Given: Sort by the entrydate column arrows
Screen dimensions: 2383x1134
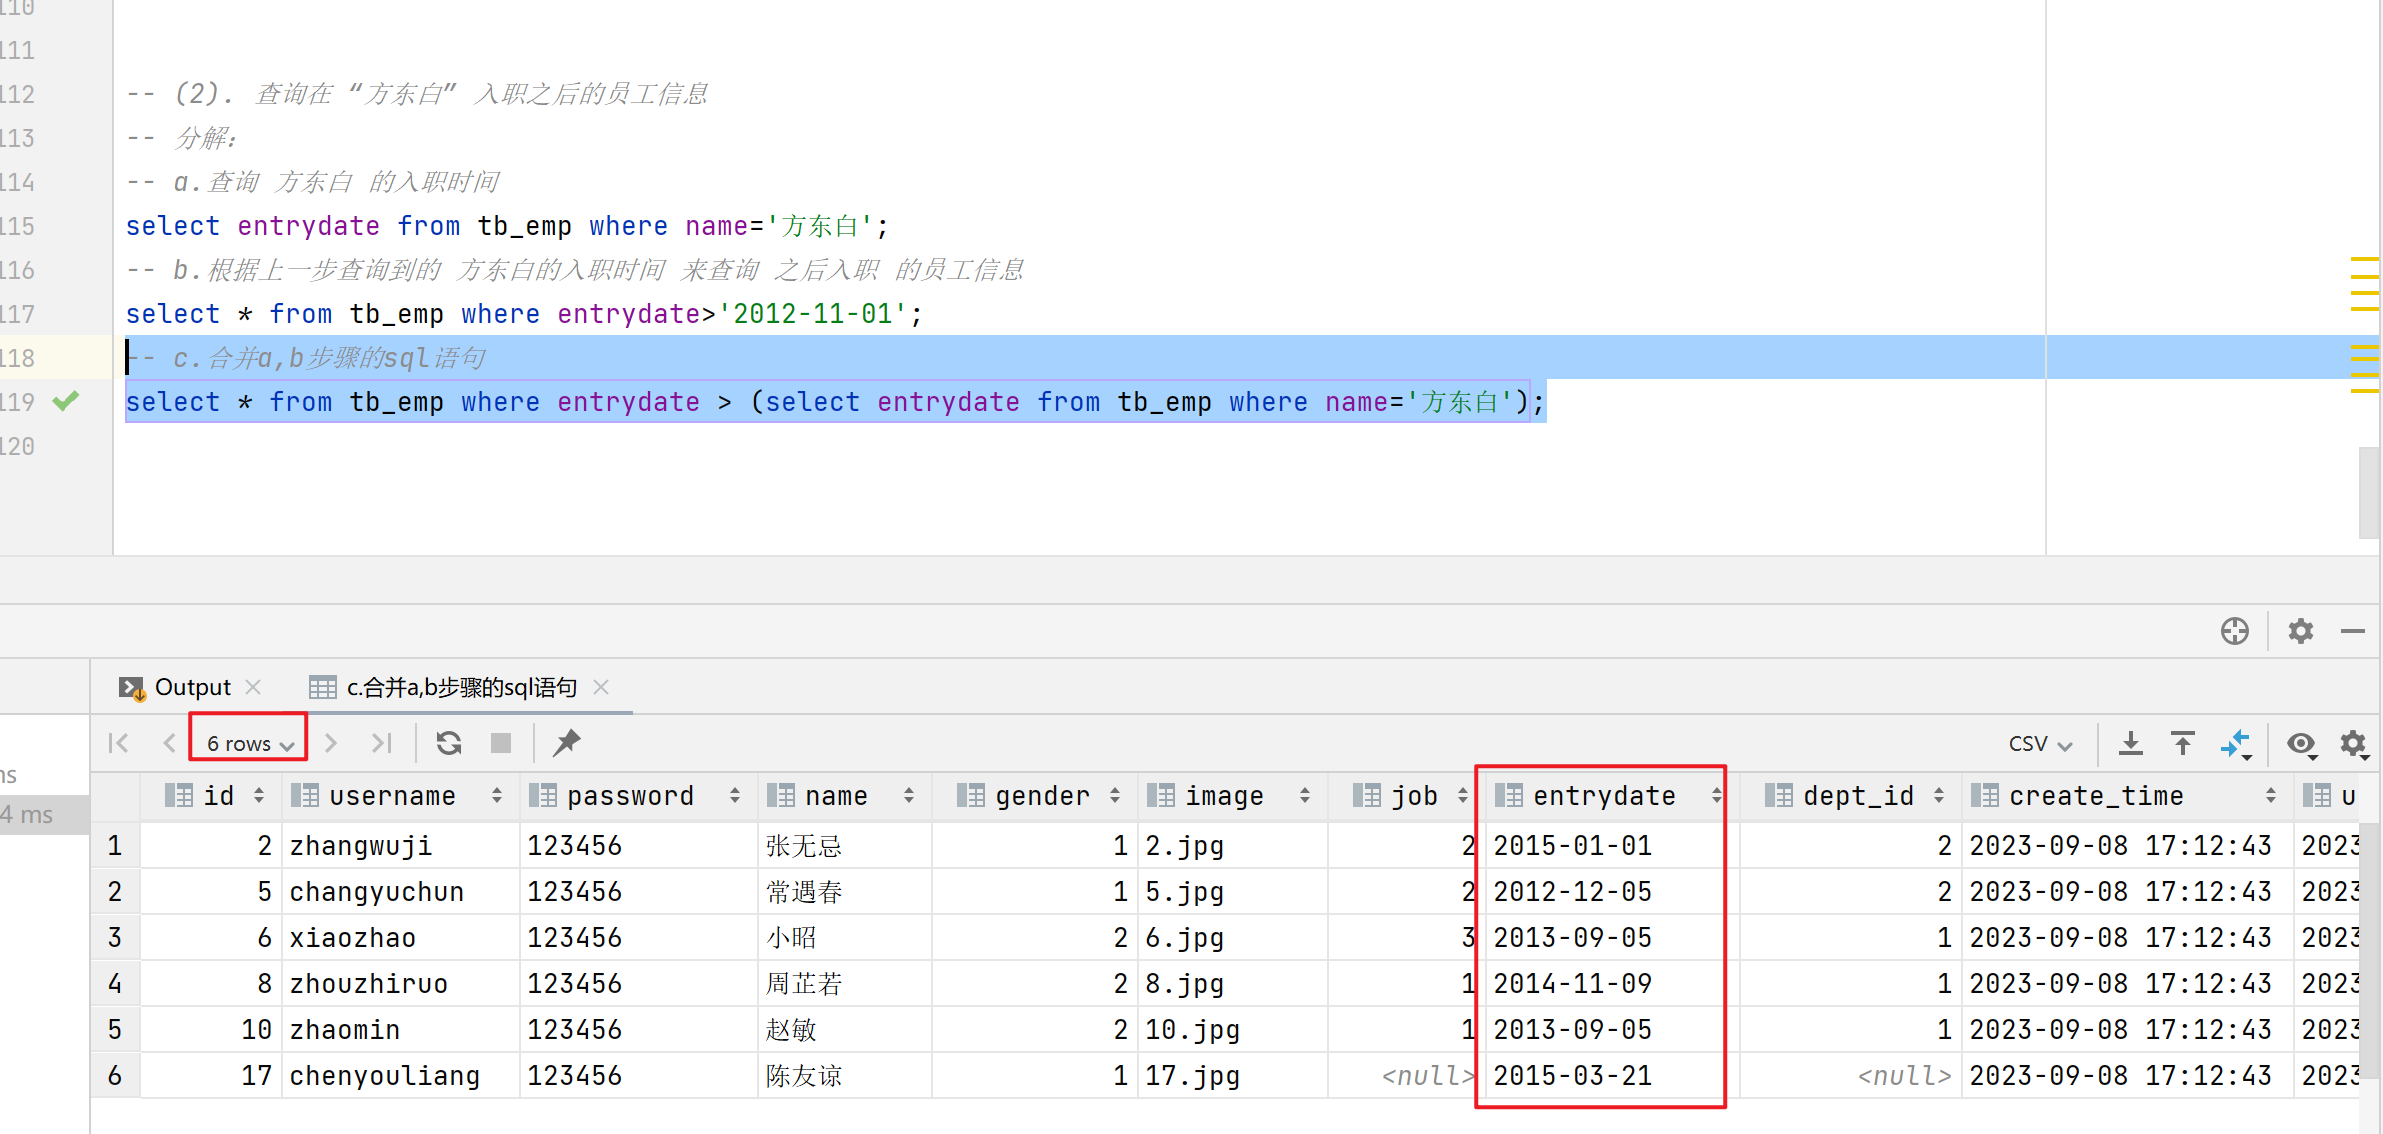Looking at the screenshot, I should [x=1716, y=796].
